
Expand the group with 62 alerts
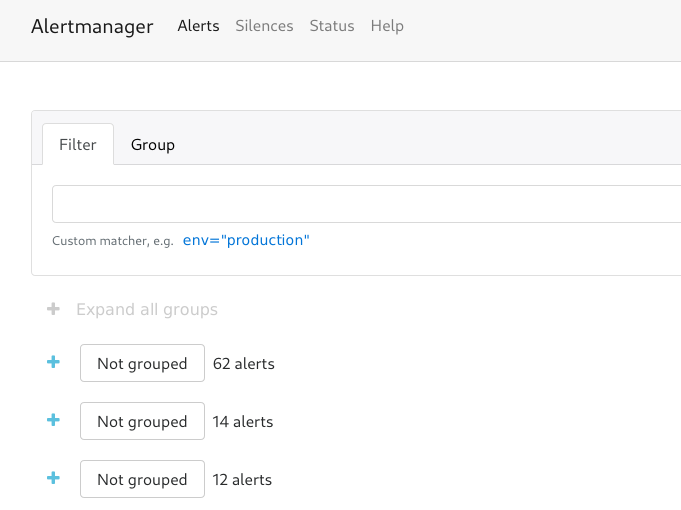53,362
